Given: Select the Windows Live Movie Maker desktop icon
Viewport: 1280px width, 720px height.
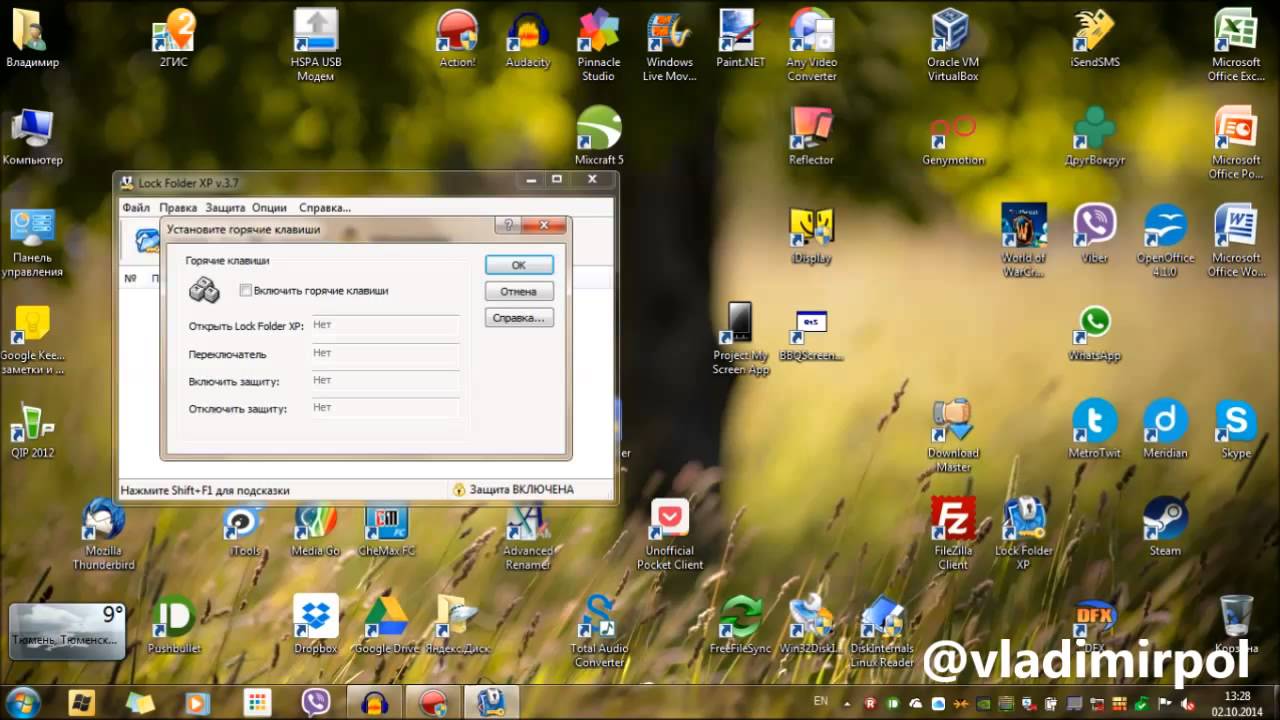Looking at the screenshot, I should 669,45.
